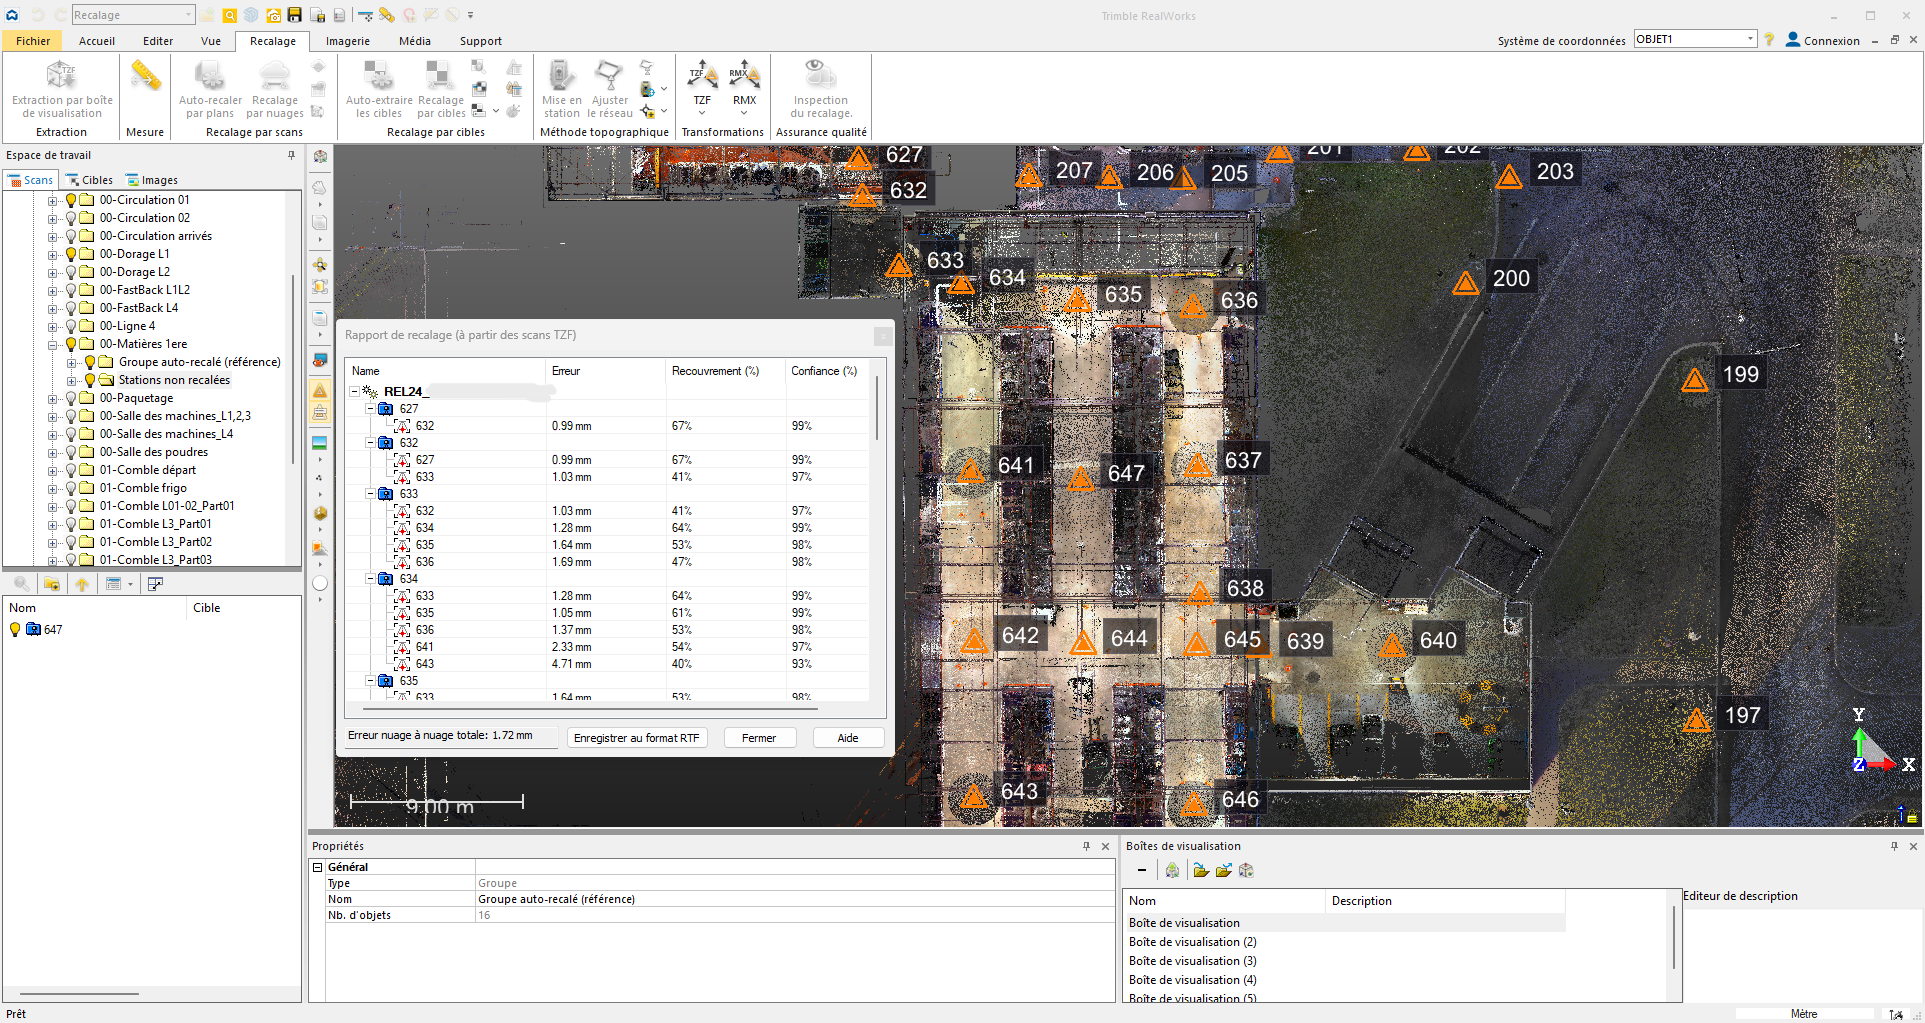
Task: Collapse the REL24 node in the report
Action: (x=354, y=392)
